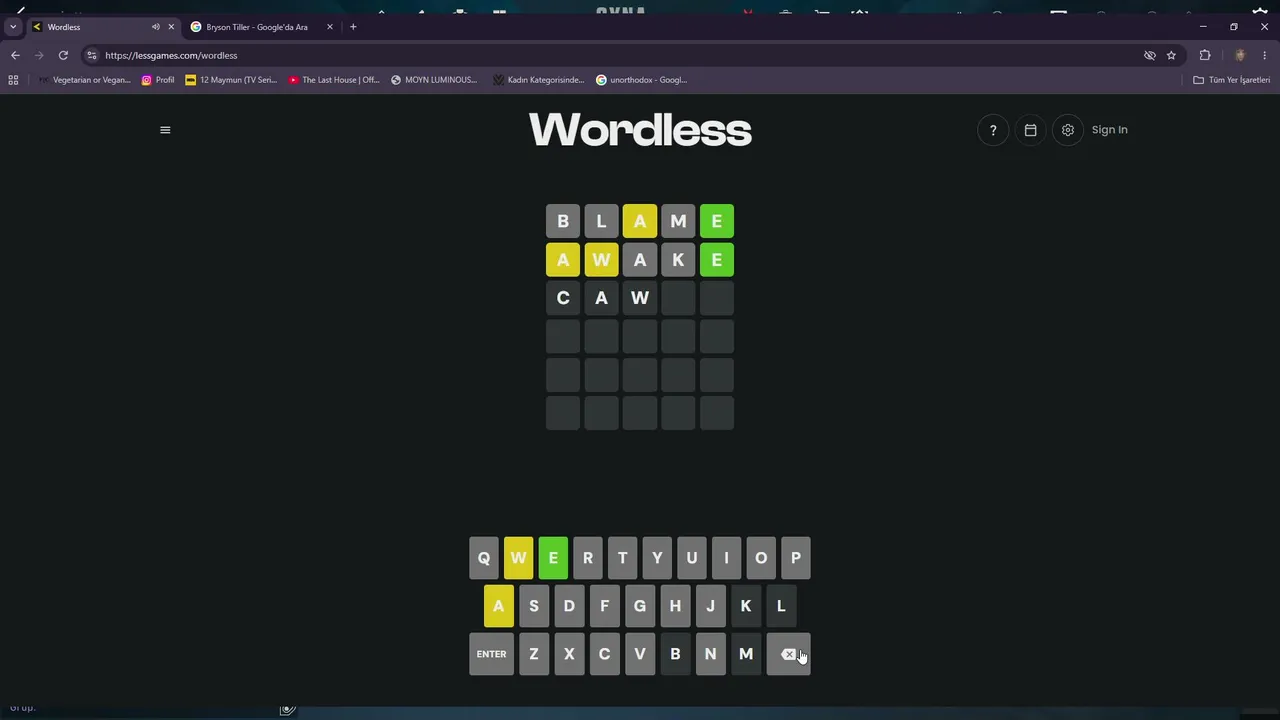Click the green E tile in BLAME row
This screenshot has width=1280, height=720.
coord(717,221)
